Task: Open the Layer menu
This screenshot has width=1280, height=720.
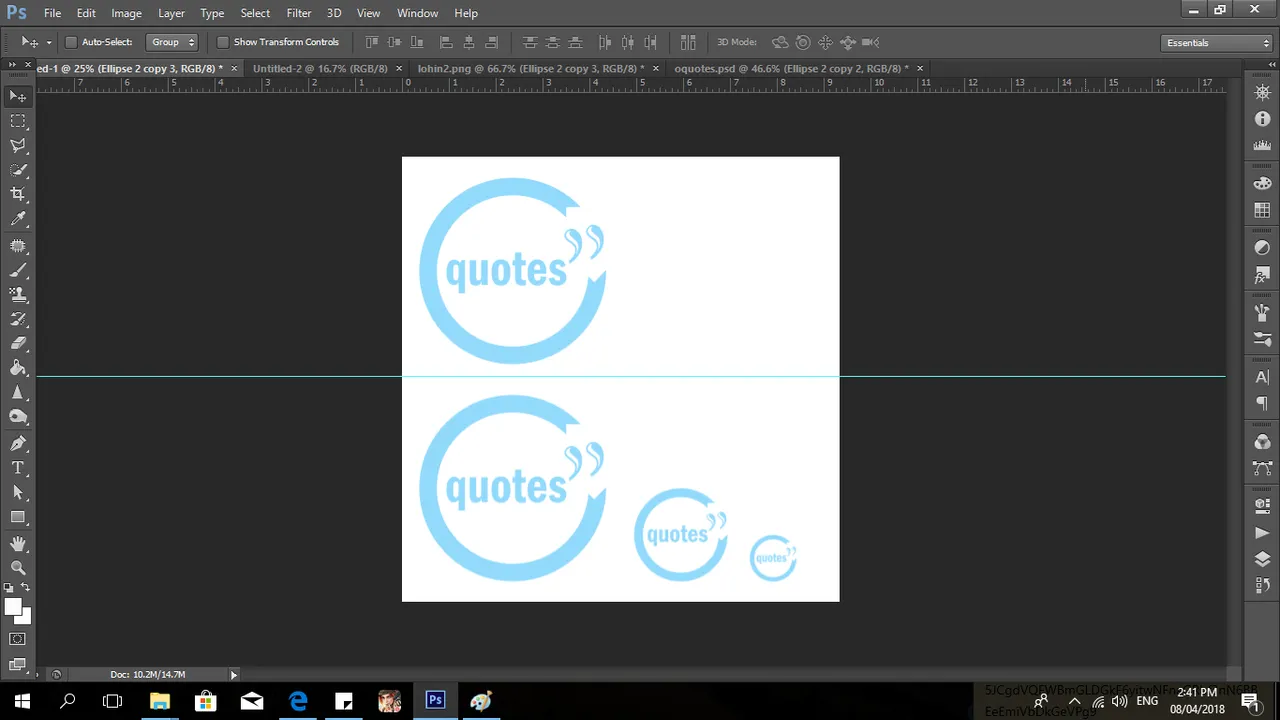Action: click(171, 13)
